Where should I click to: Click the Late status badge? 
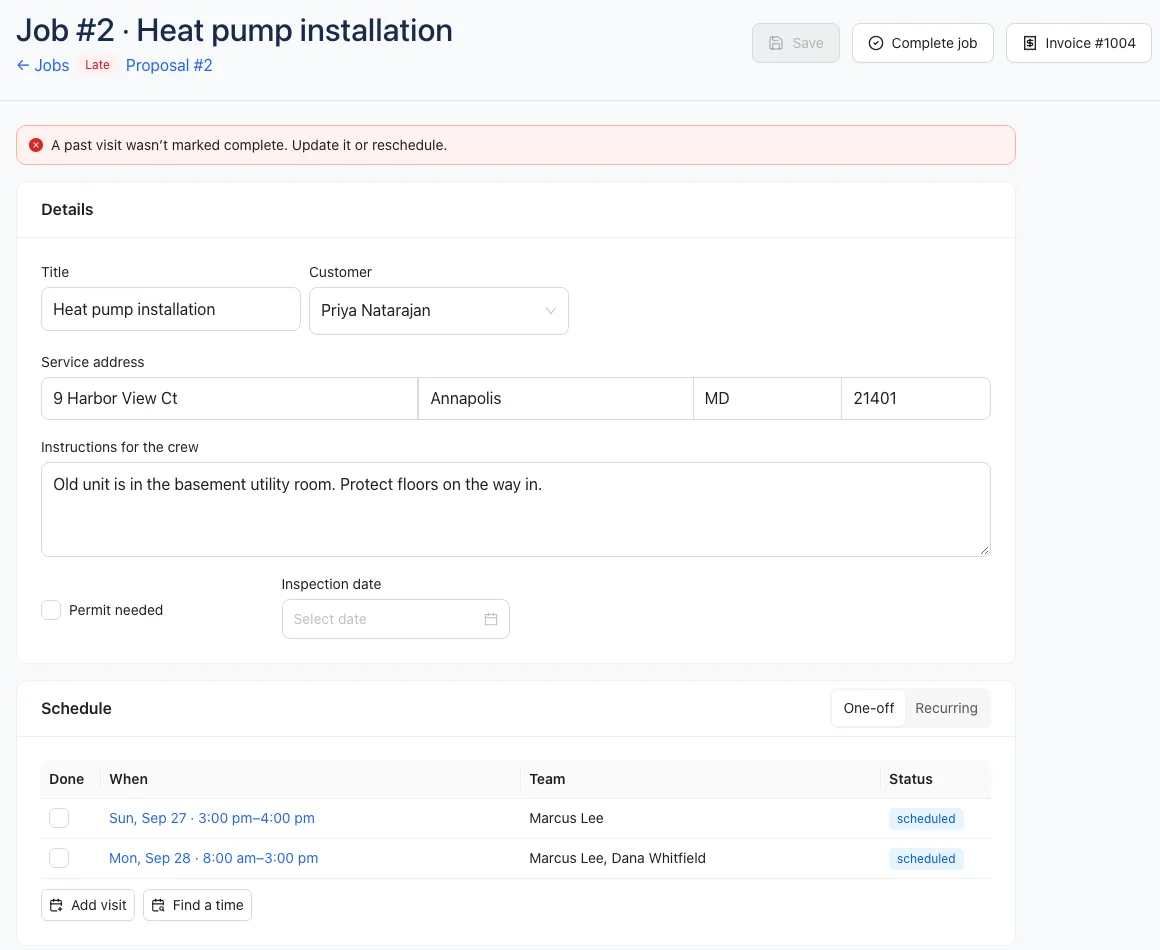click(x=97, y=65)
